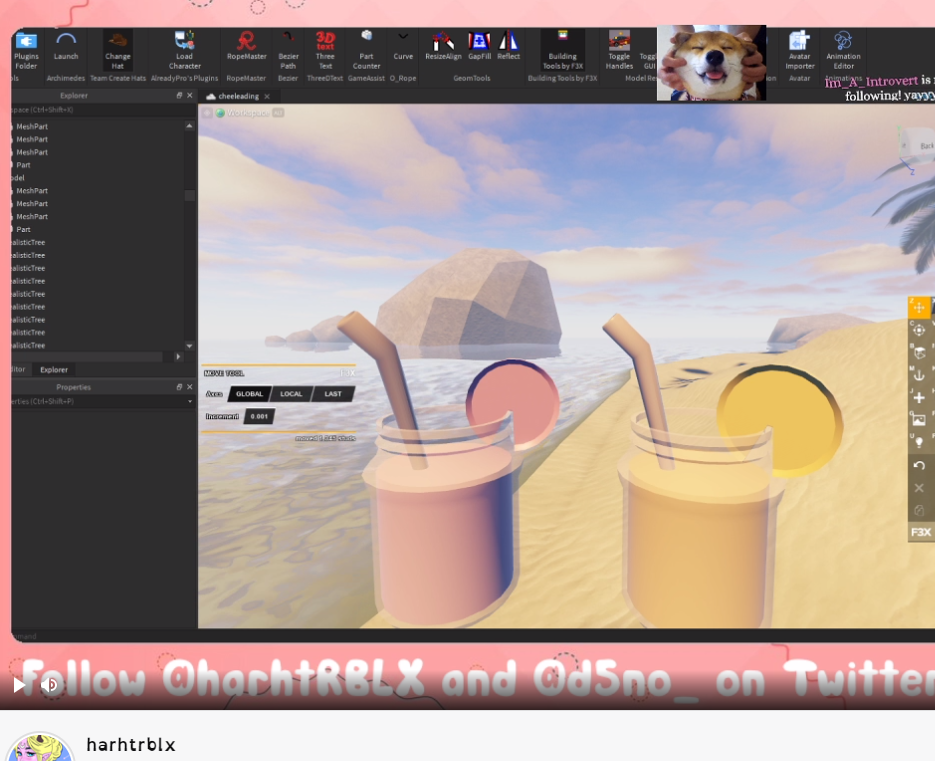Open Building Tools by F3X plugin
The width and height of the screenshot is (935, 761).
562,46
